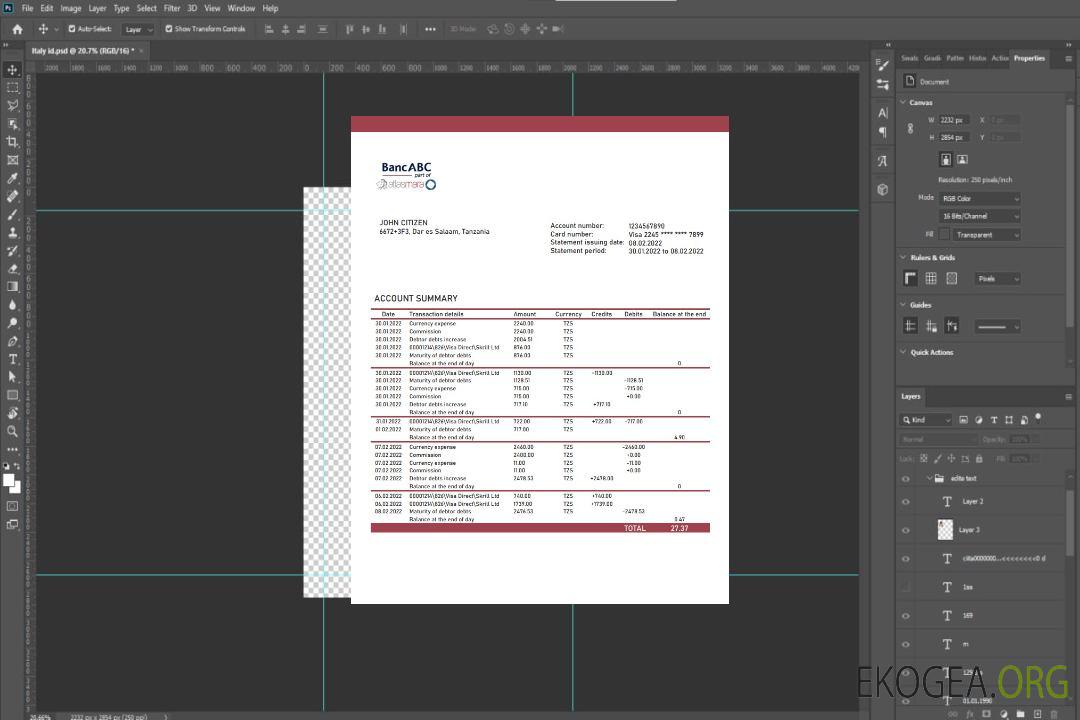Select the Lasso tool
The width and height of the screenshot is (1080, 720).
tap(13, 105)
